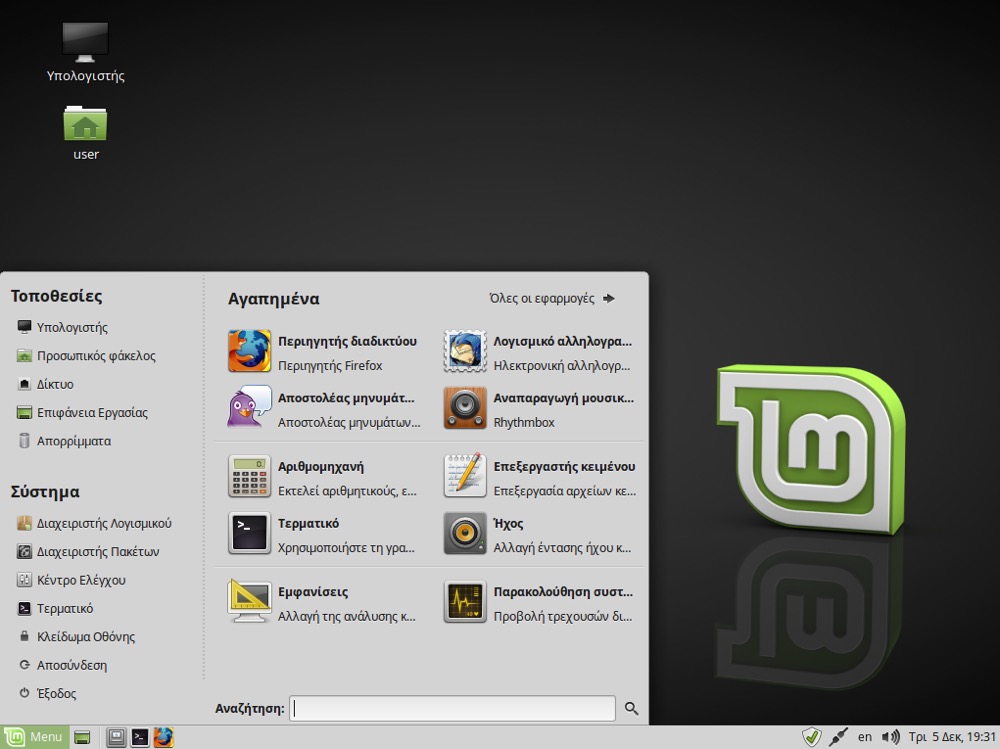This screenshot has width=1000, height=749.
Task: Open Τερματικό in System list
Action: (55, 609)
